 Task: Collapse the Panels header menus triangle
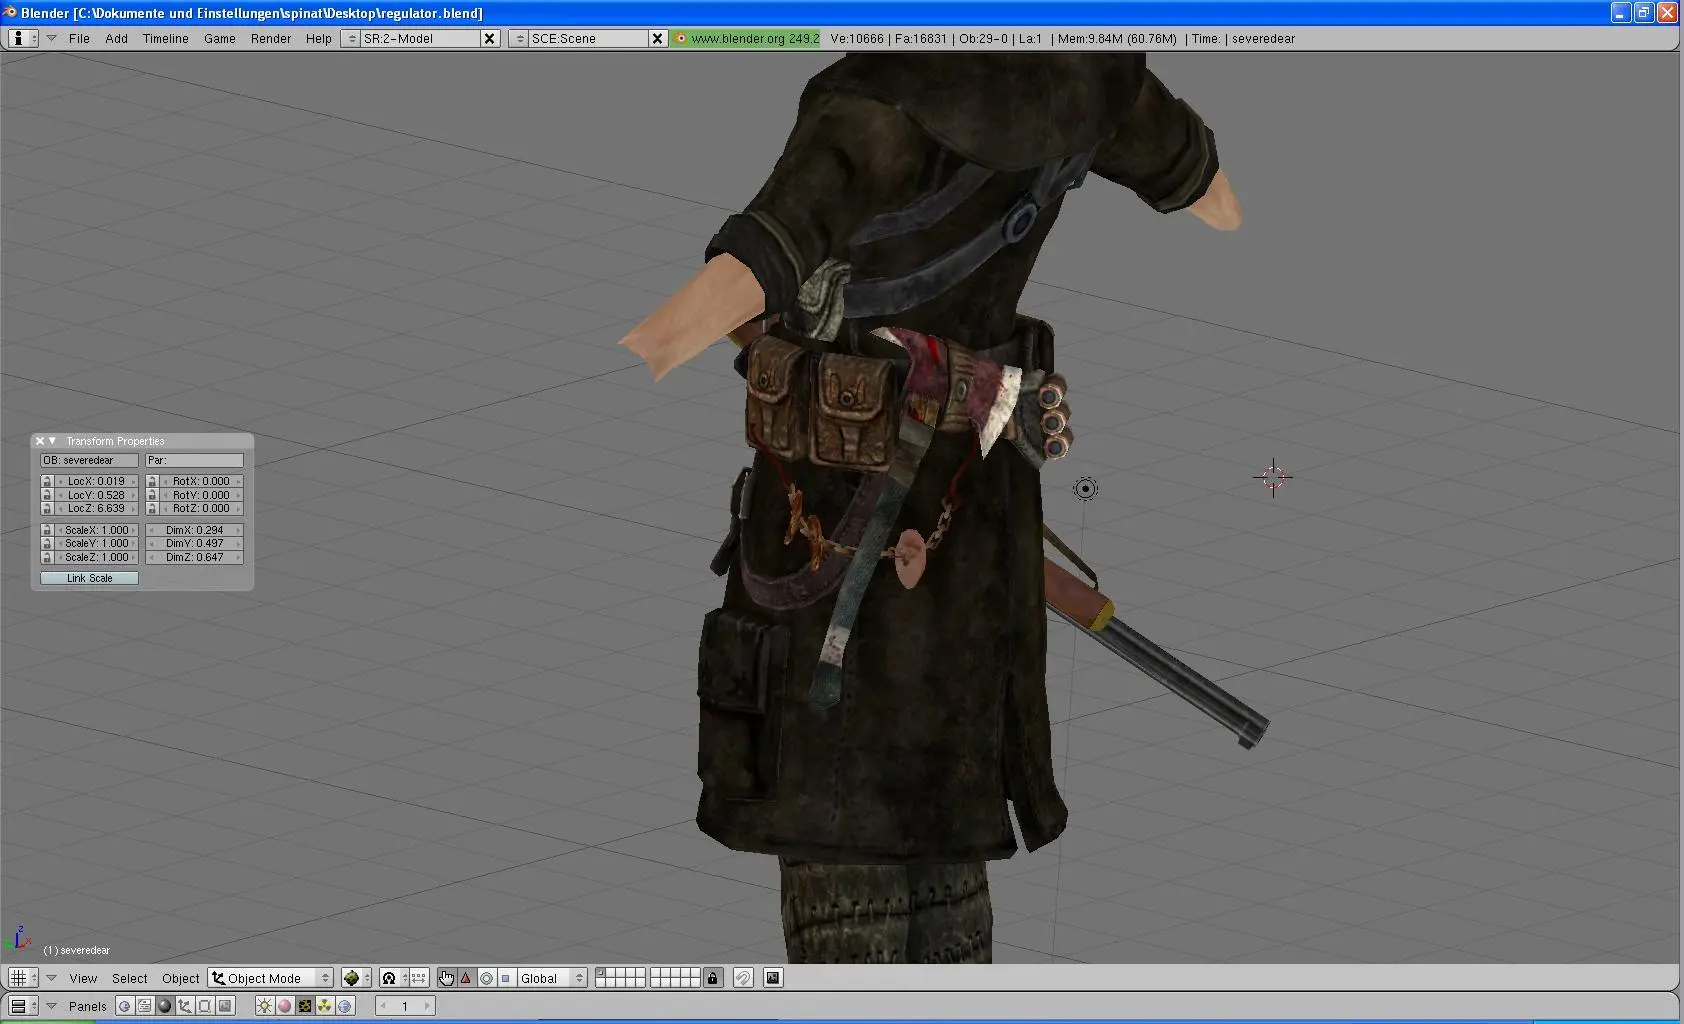pos(51,1006)
